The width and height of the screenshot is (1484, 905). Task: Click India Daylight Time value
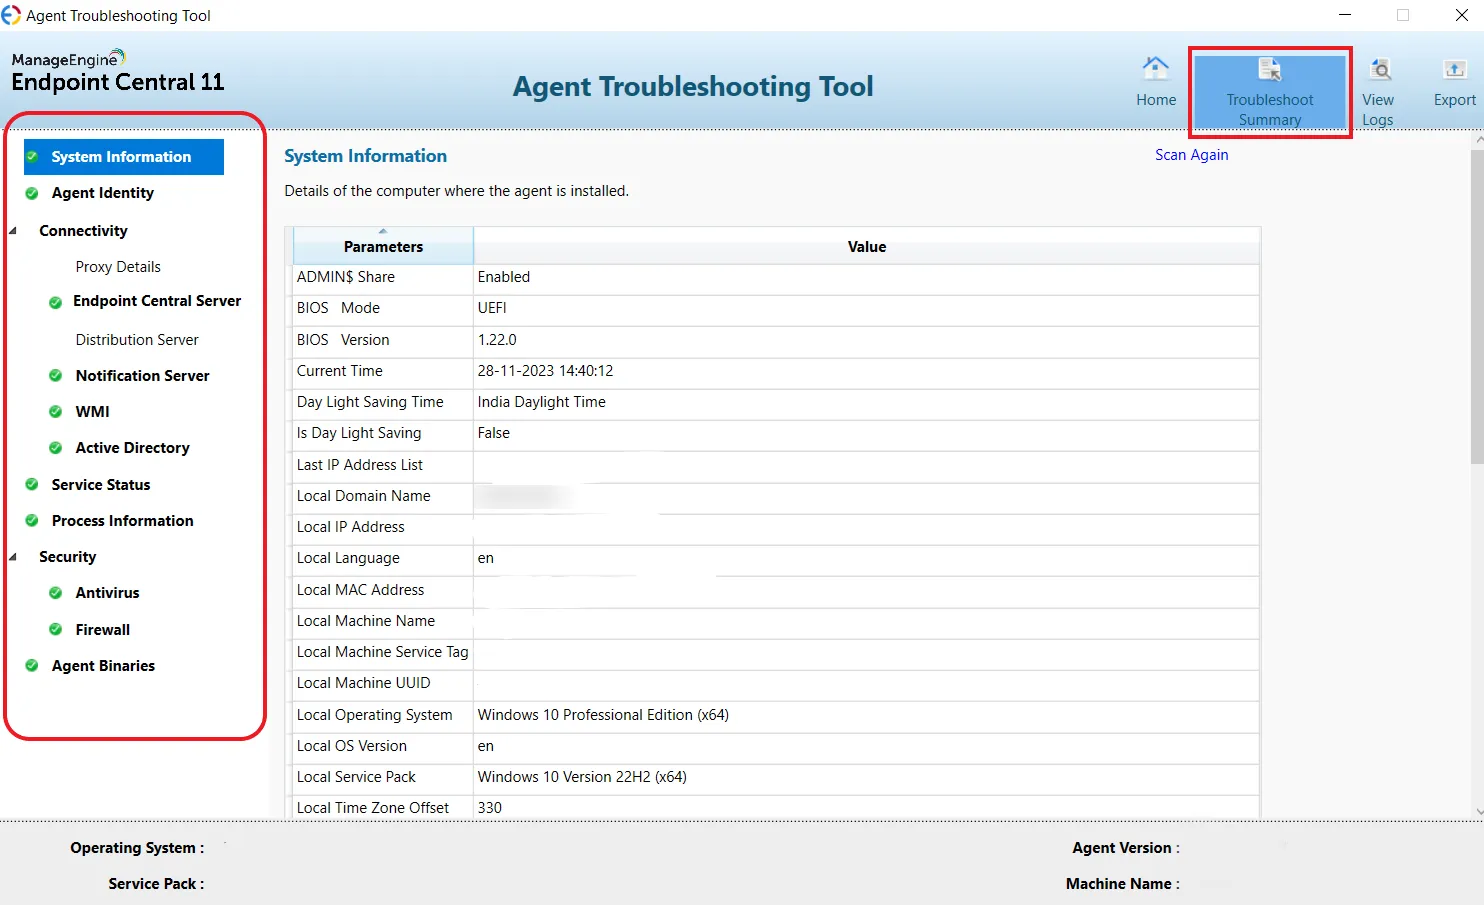pyautogui.click(x=541, y=402)
